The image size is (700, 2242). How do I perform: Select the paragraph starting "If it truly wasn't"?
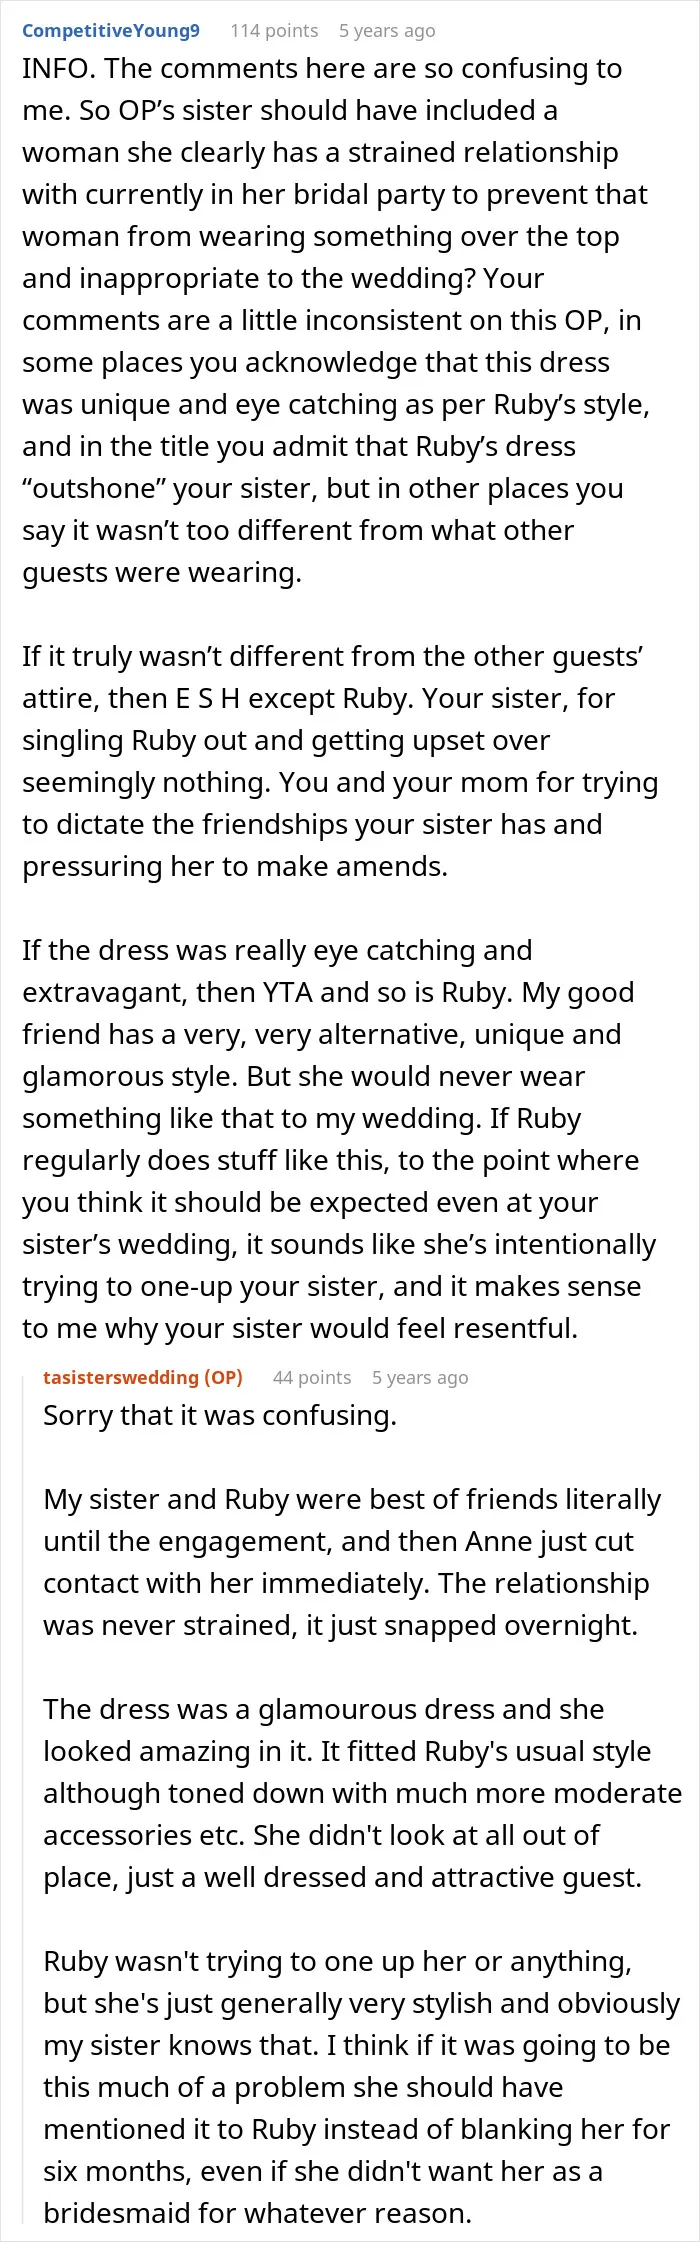[x=340, y=761]
